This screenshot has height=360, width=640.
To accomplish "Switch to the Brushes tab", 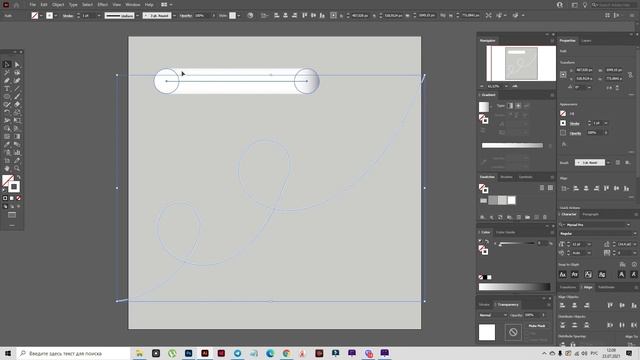I will tap(506, 177).
